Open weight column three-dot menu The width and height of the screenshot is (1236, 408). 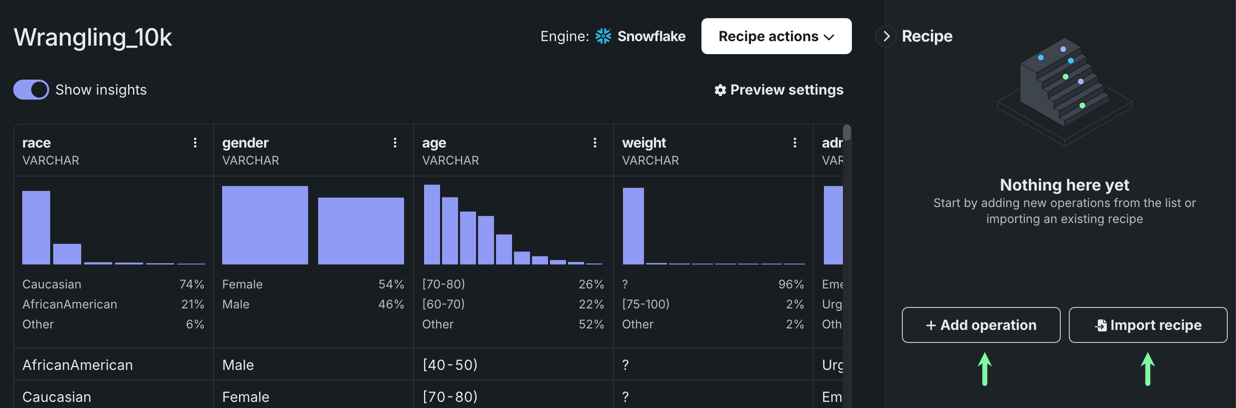coord(795,143)
